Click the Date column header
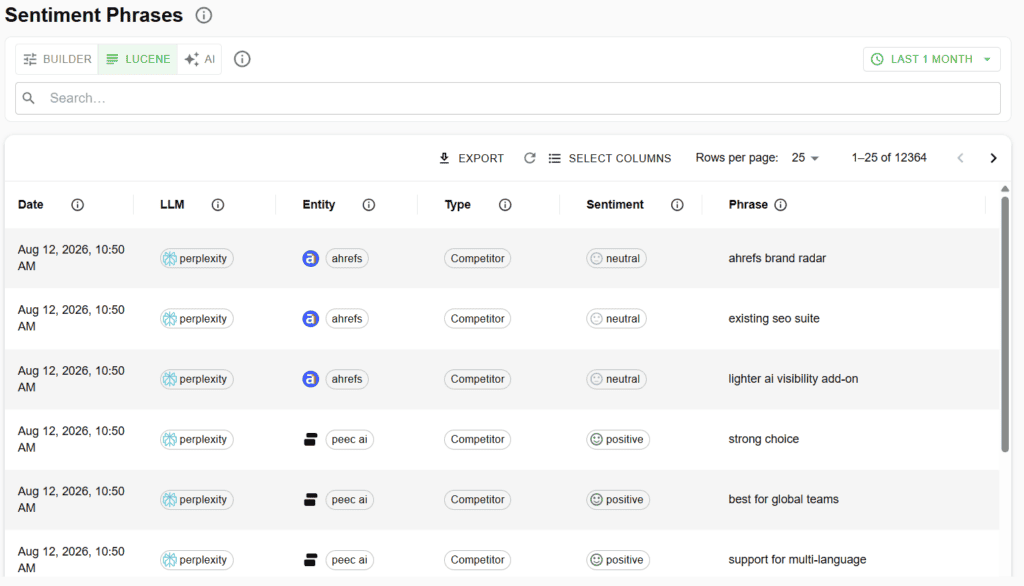 [x=31, y=204]
